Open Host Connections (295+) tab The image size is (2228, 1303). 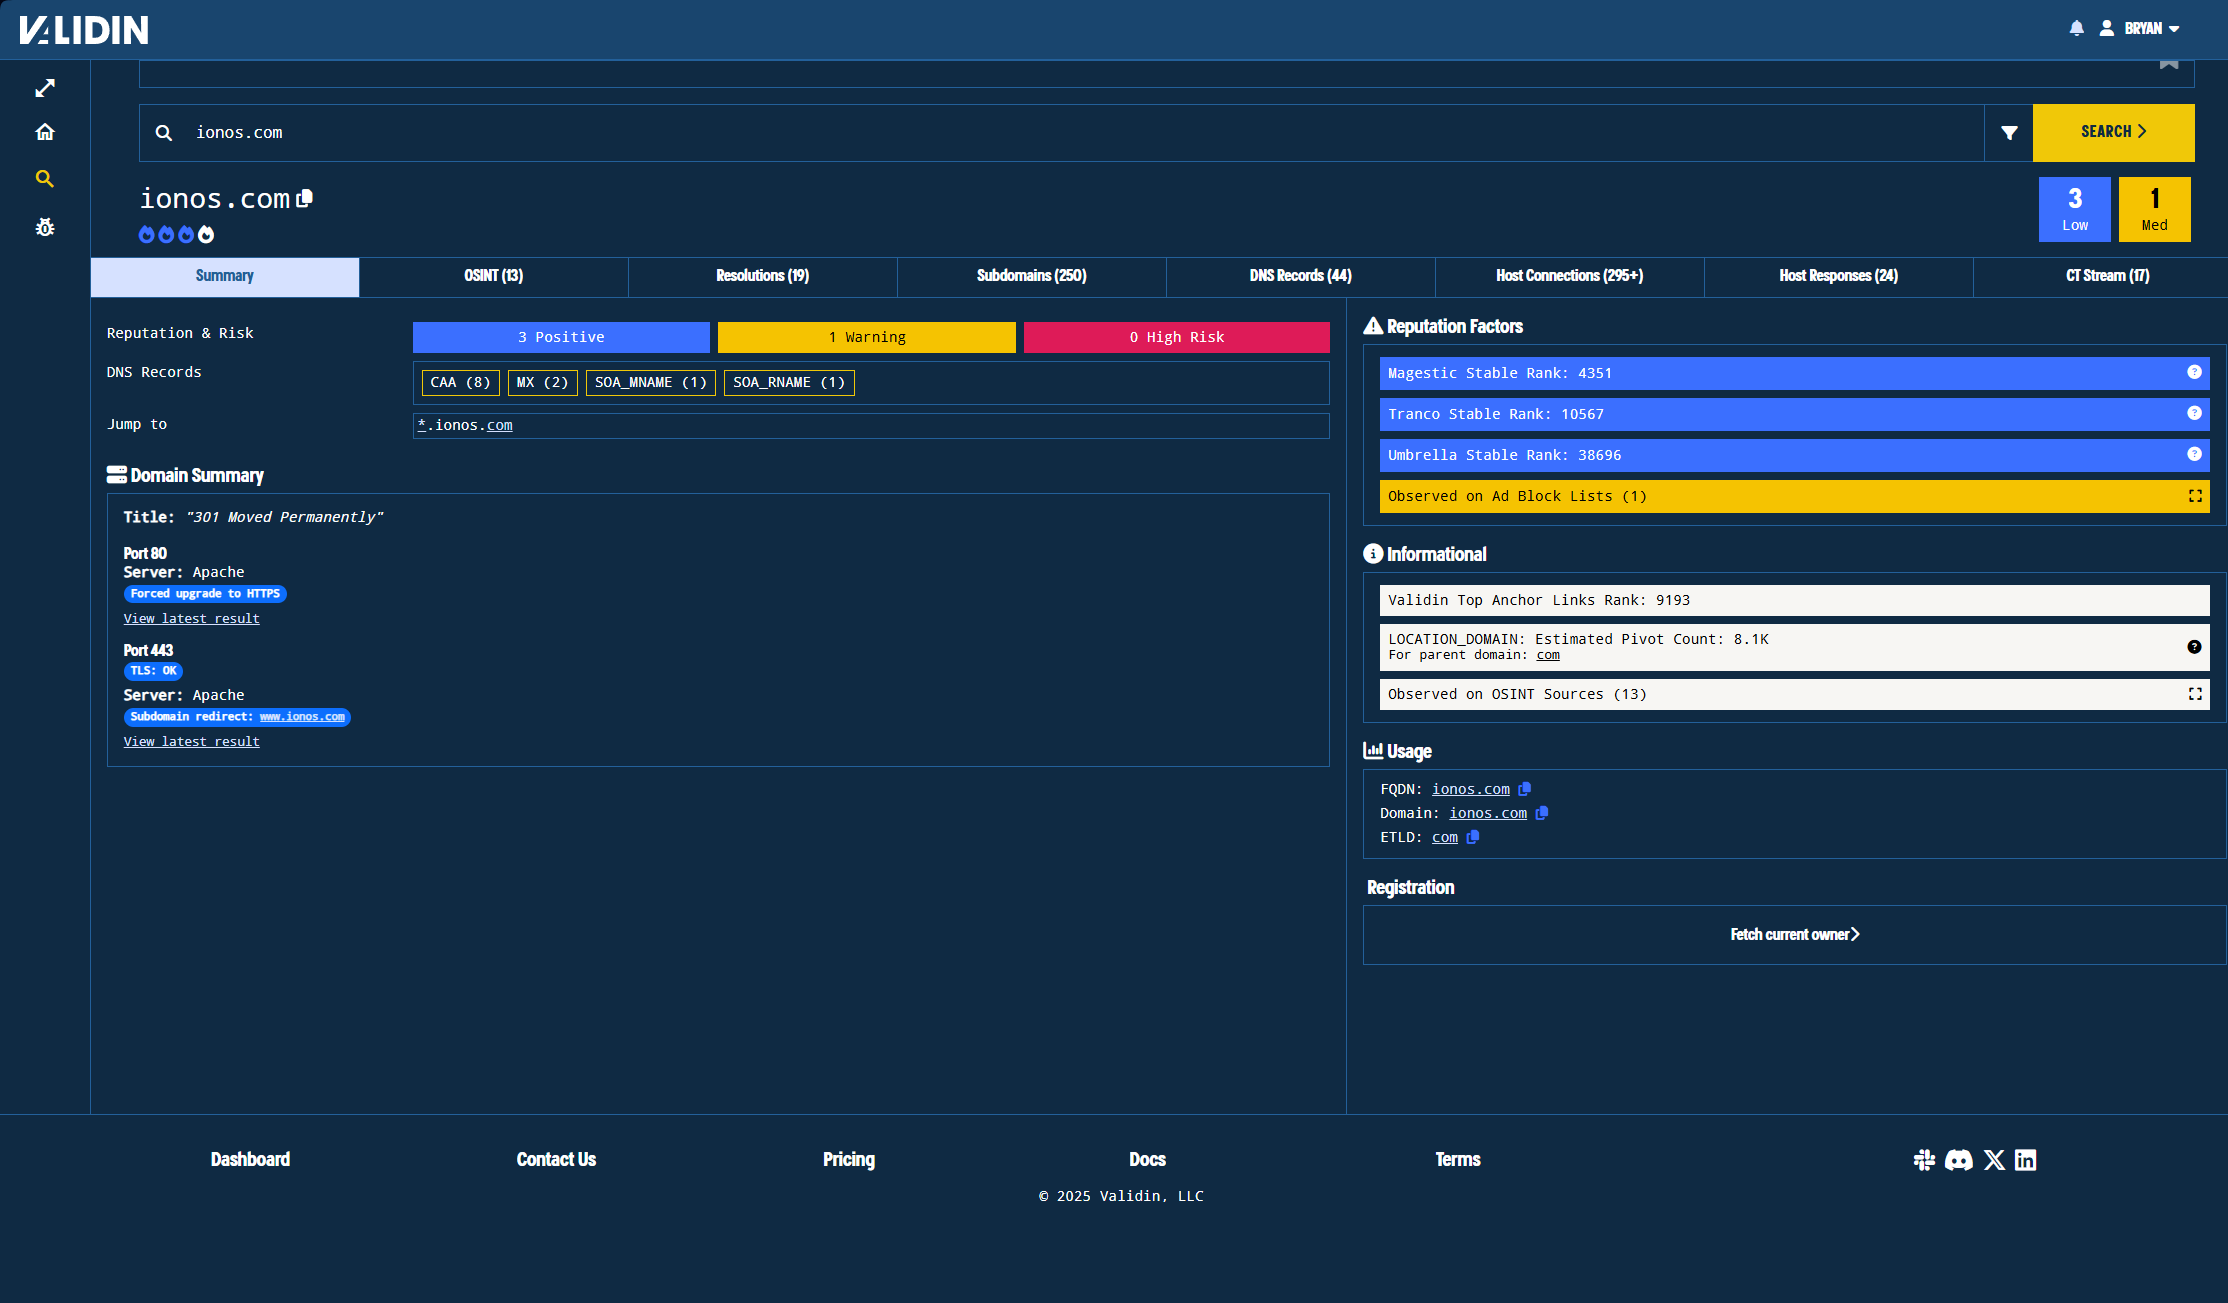tap(1570, 276)
